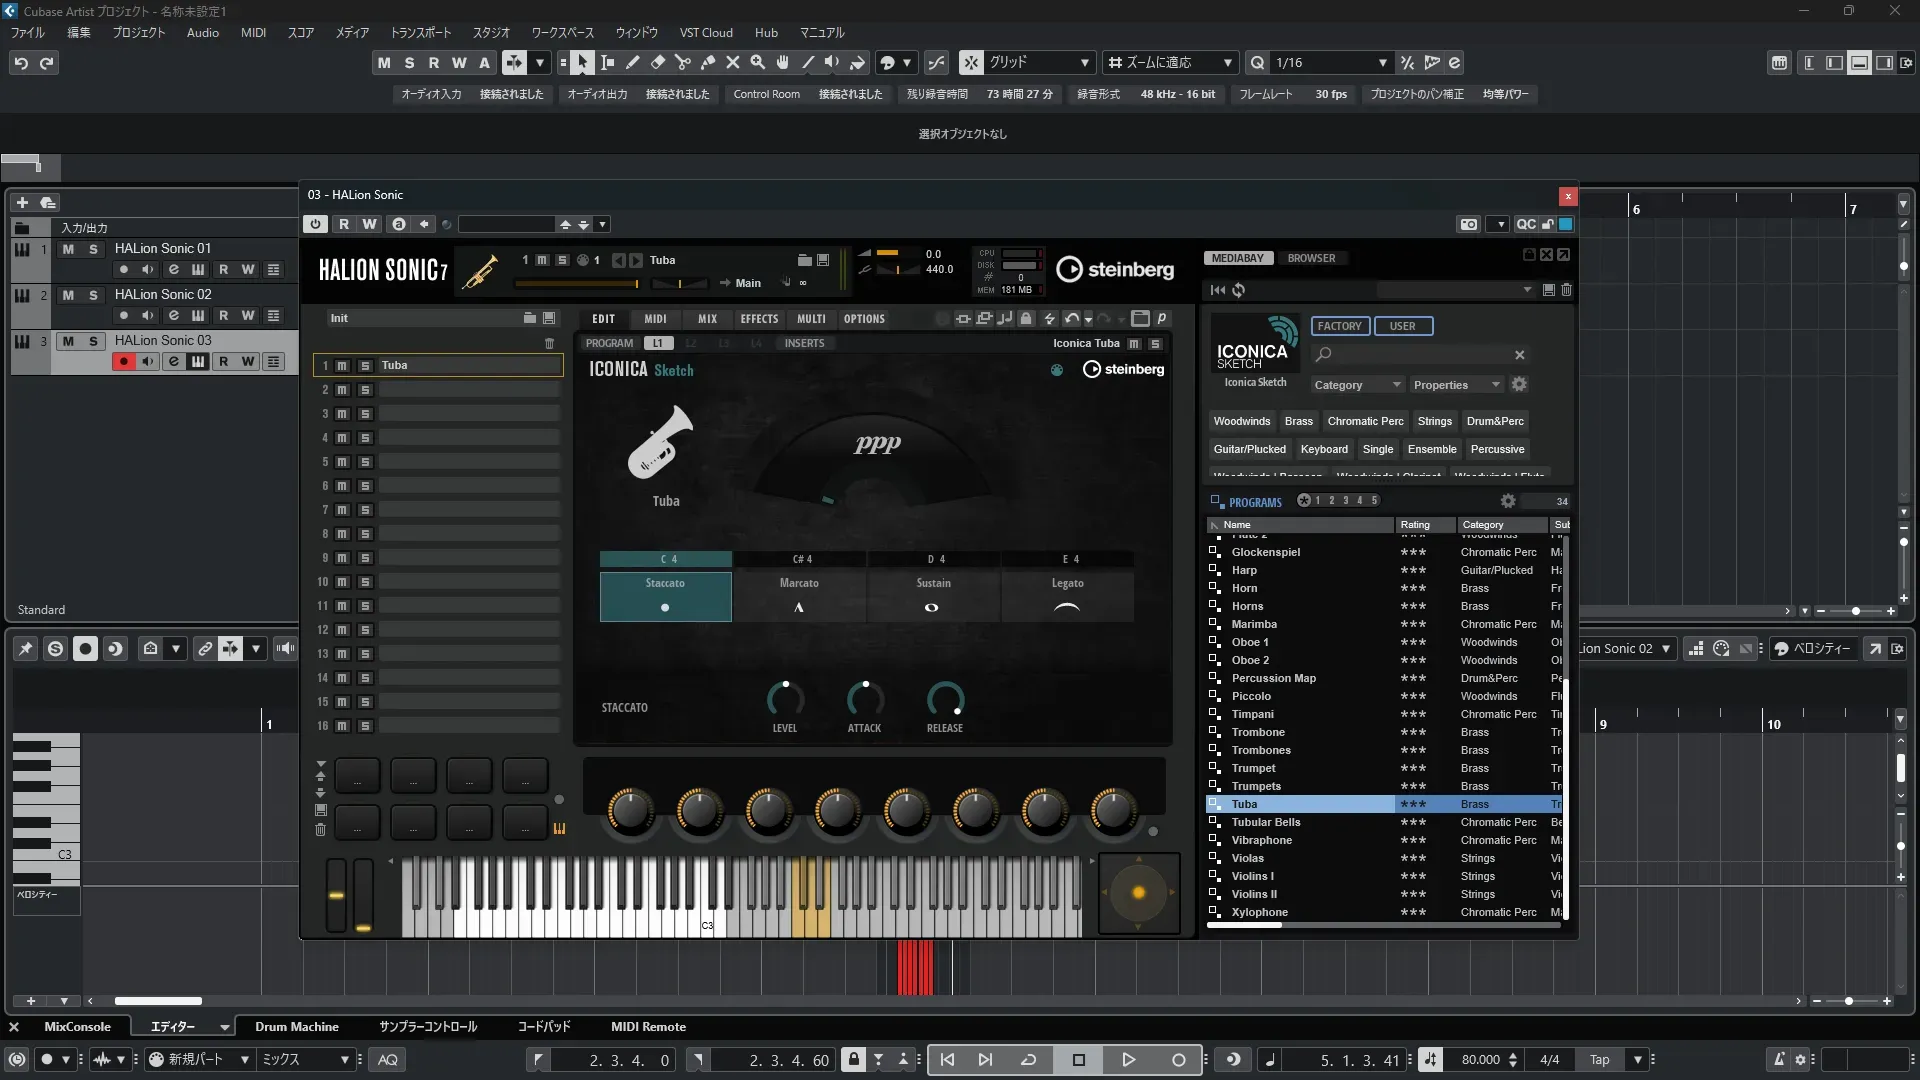
Task: Select the Glue tool in toolbar
Action: coord(708,63)
